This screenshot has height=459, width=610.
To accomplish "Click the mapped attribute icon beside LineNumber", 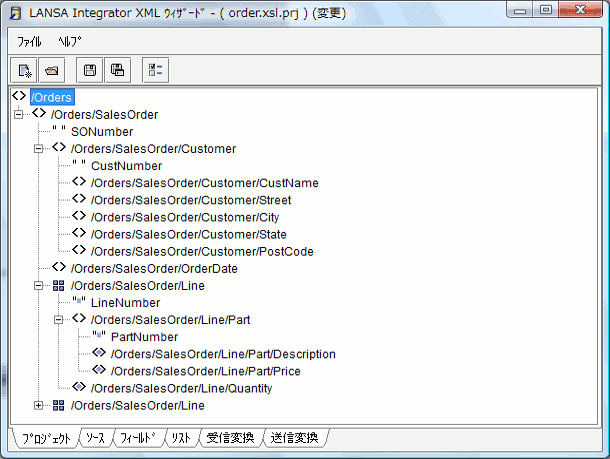I will pyautogui.click(x=79, y=300).
